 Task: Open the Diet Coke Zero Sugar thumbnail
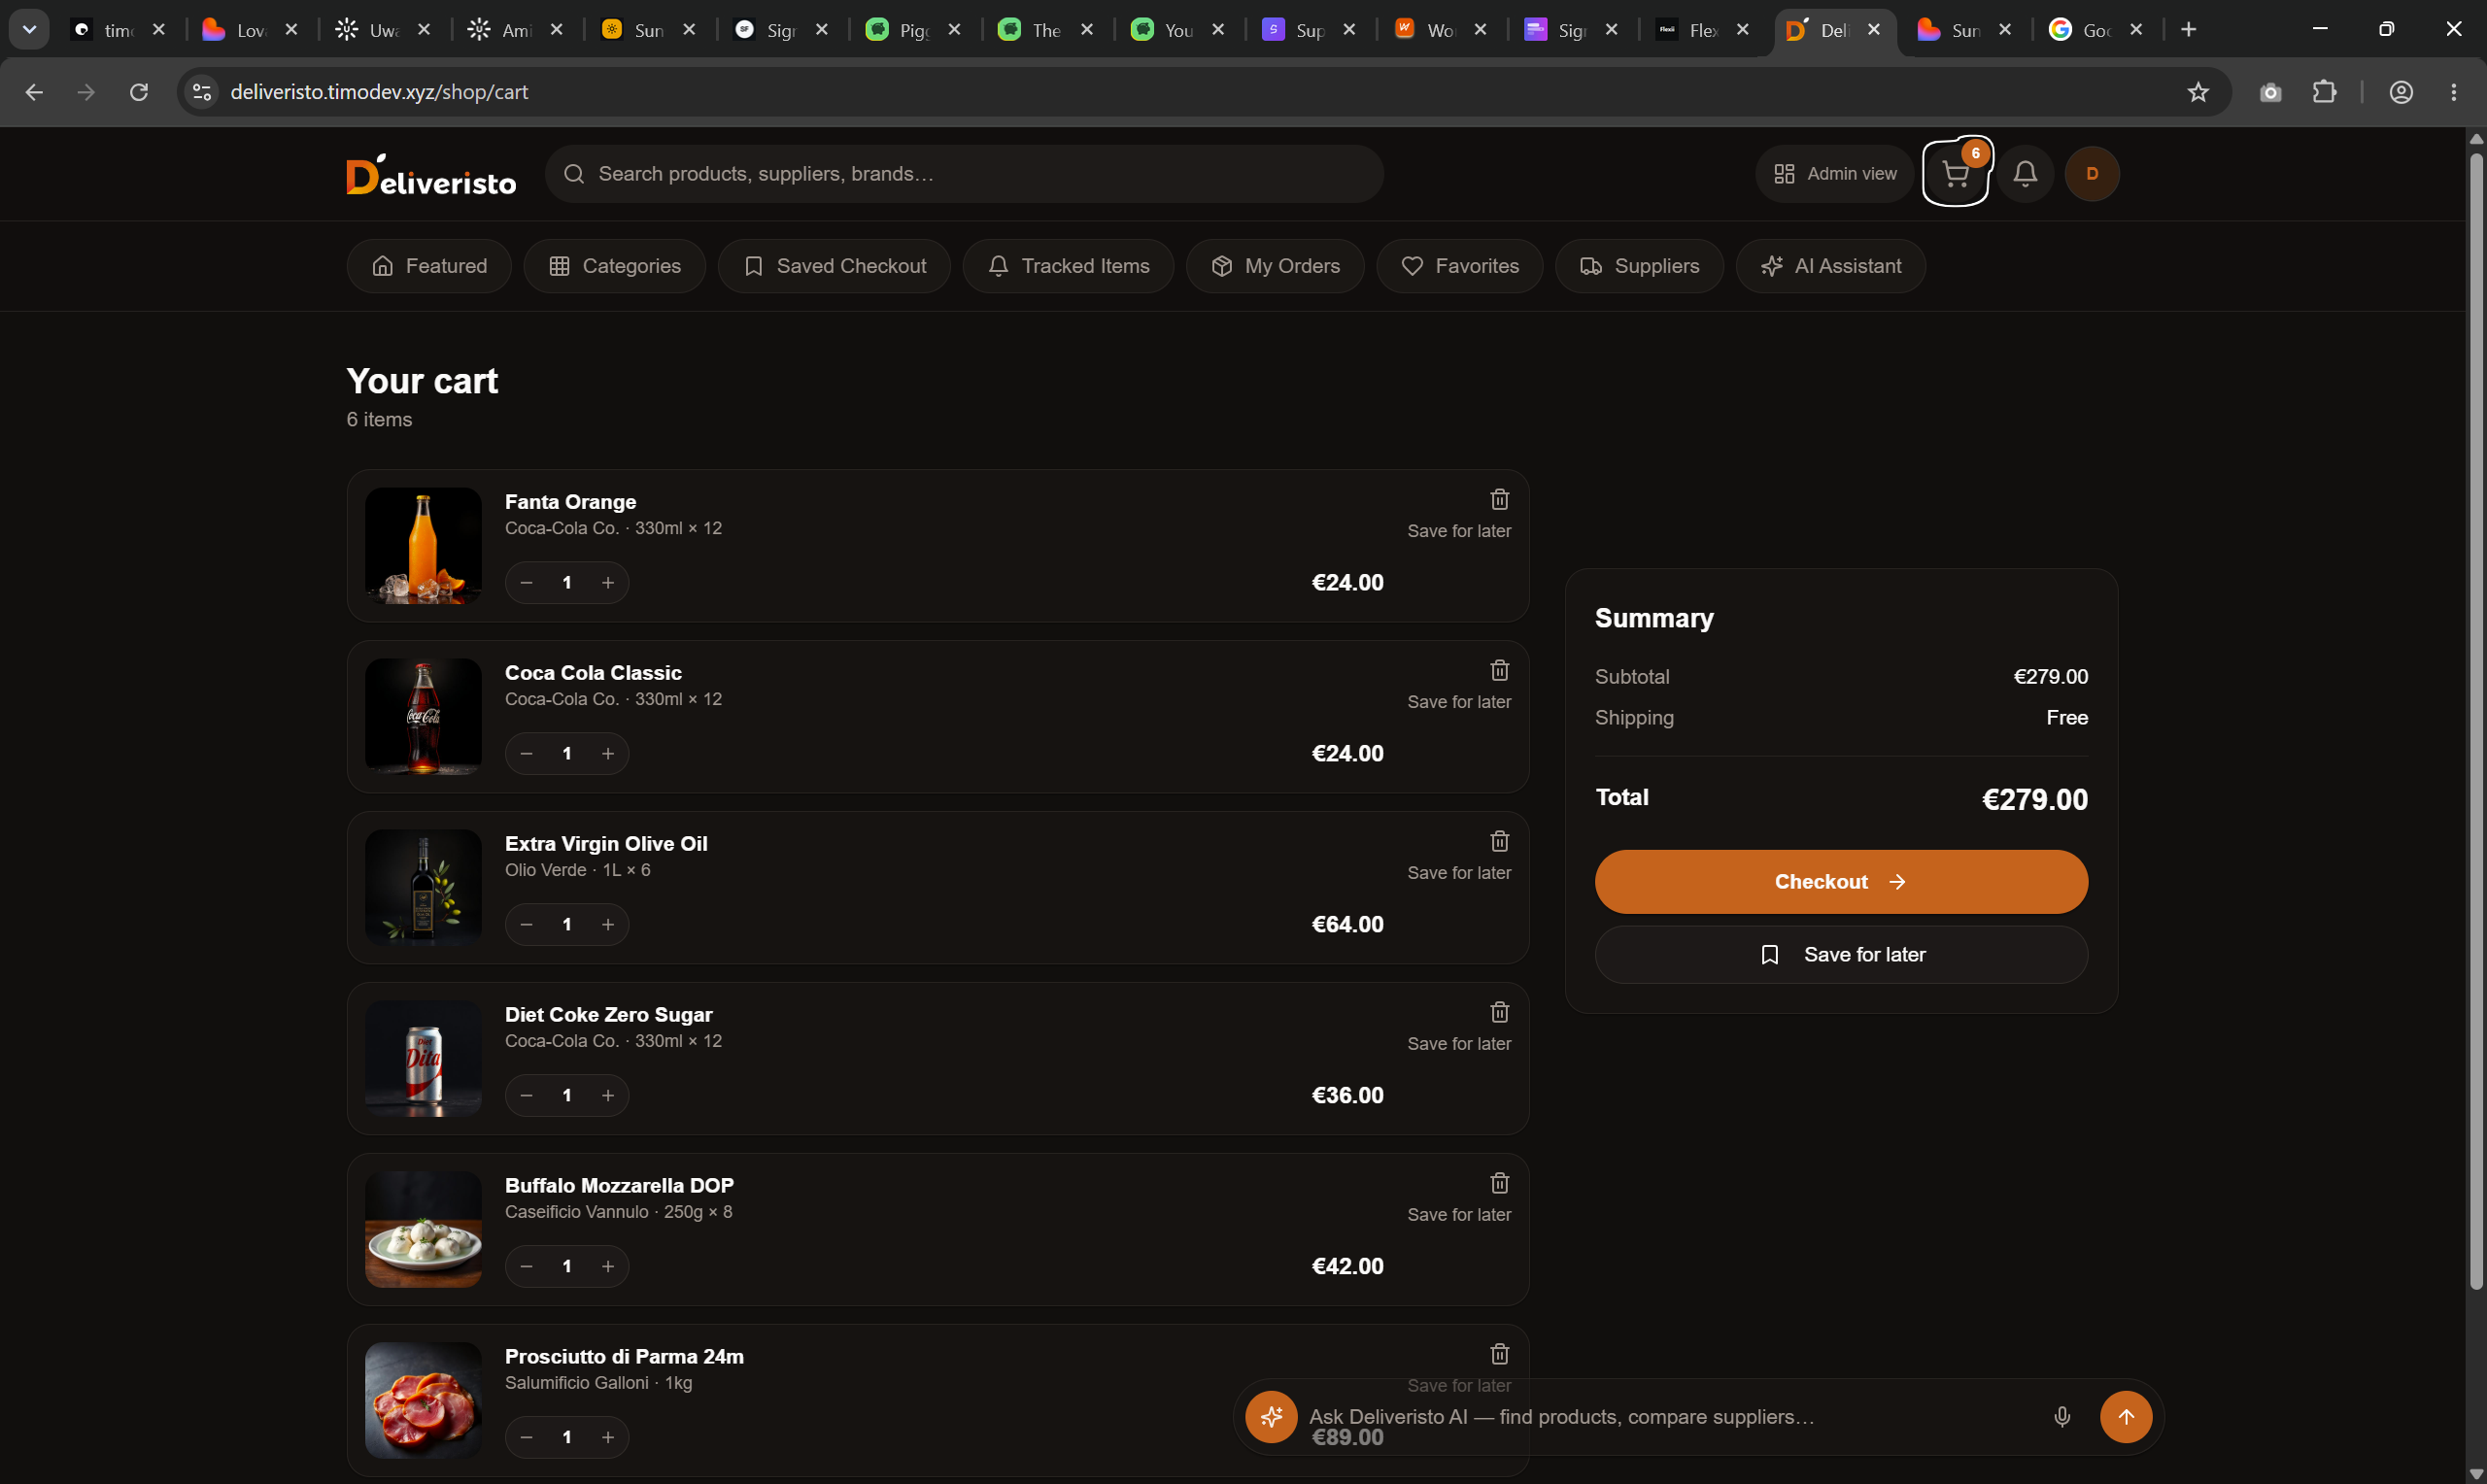click(423, 1059)
